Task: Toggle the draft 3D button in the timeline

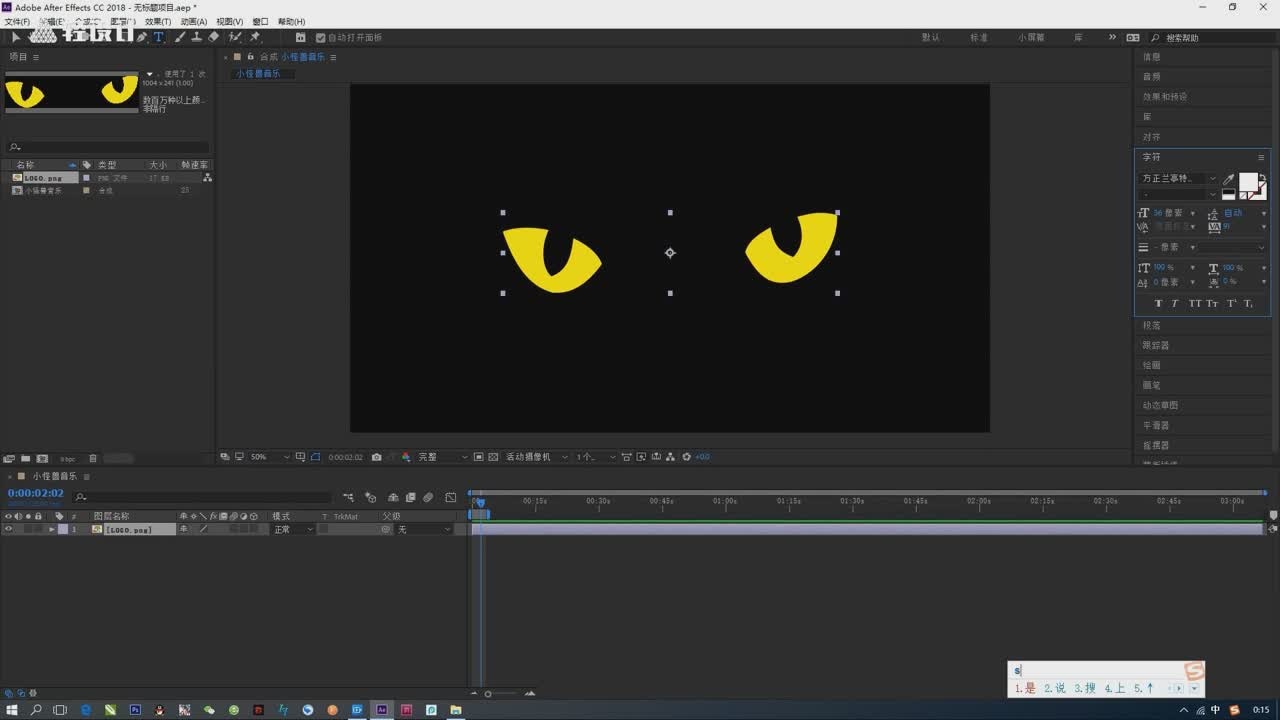Action: (370, 497)
